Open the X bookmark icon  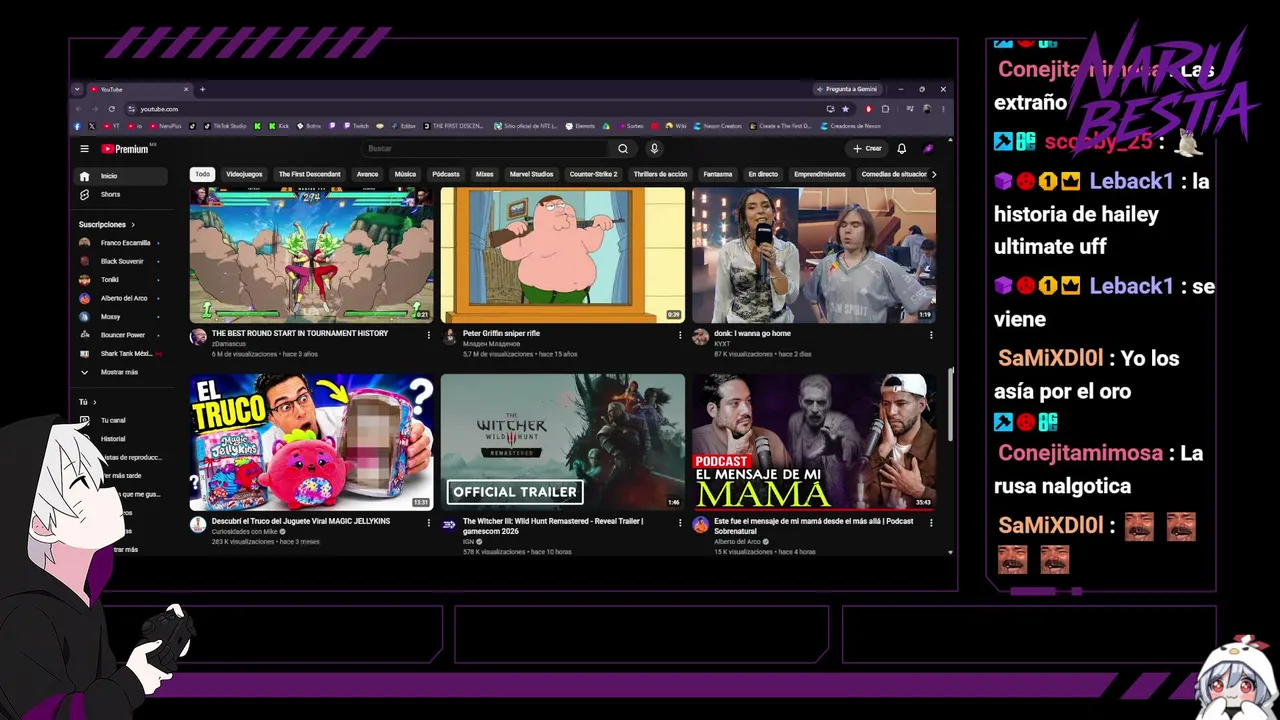tap(92, 126)
